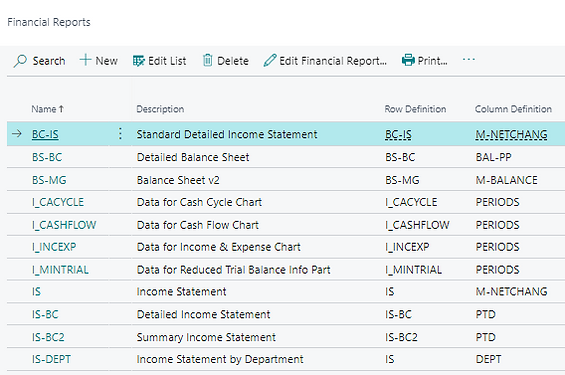Open the BC-IS report link

coord(45,134)
